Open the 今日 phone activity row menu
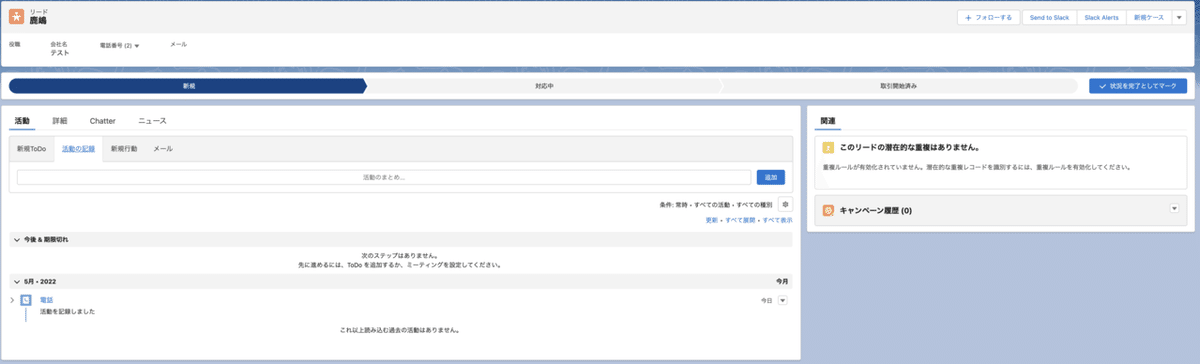This screenshot has height=364, width=1200. pos(783,299)
